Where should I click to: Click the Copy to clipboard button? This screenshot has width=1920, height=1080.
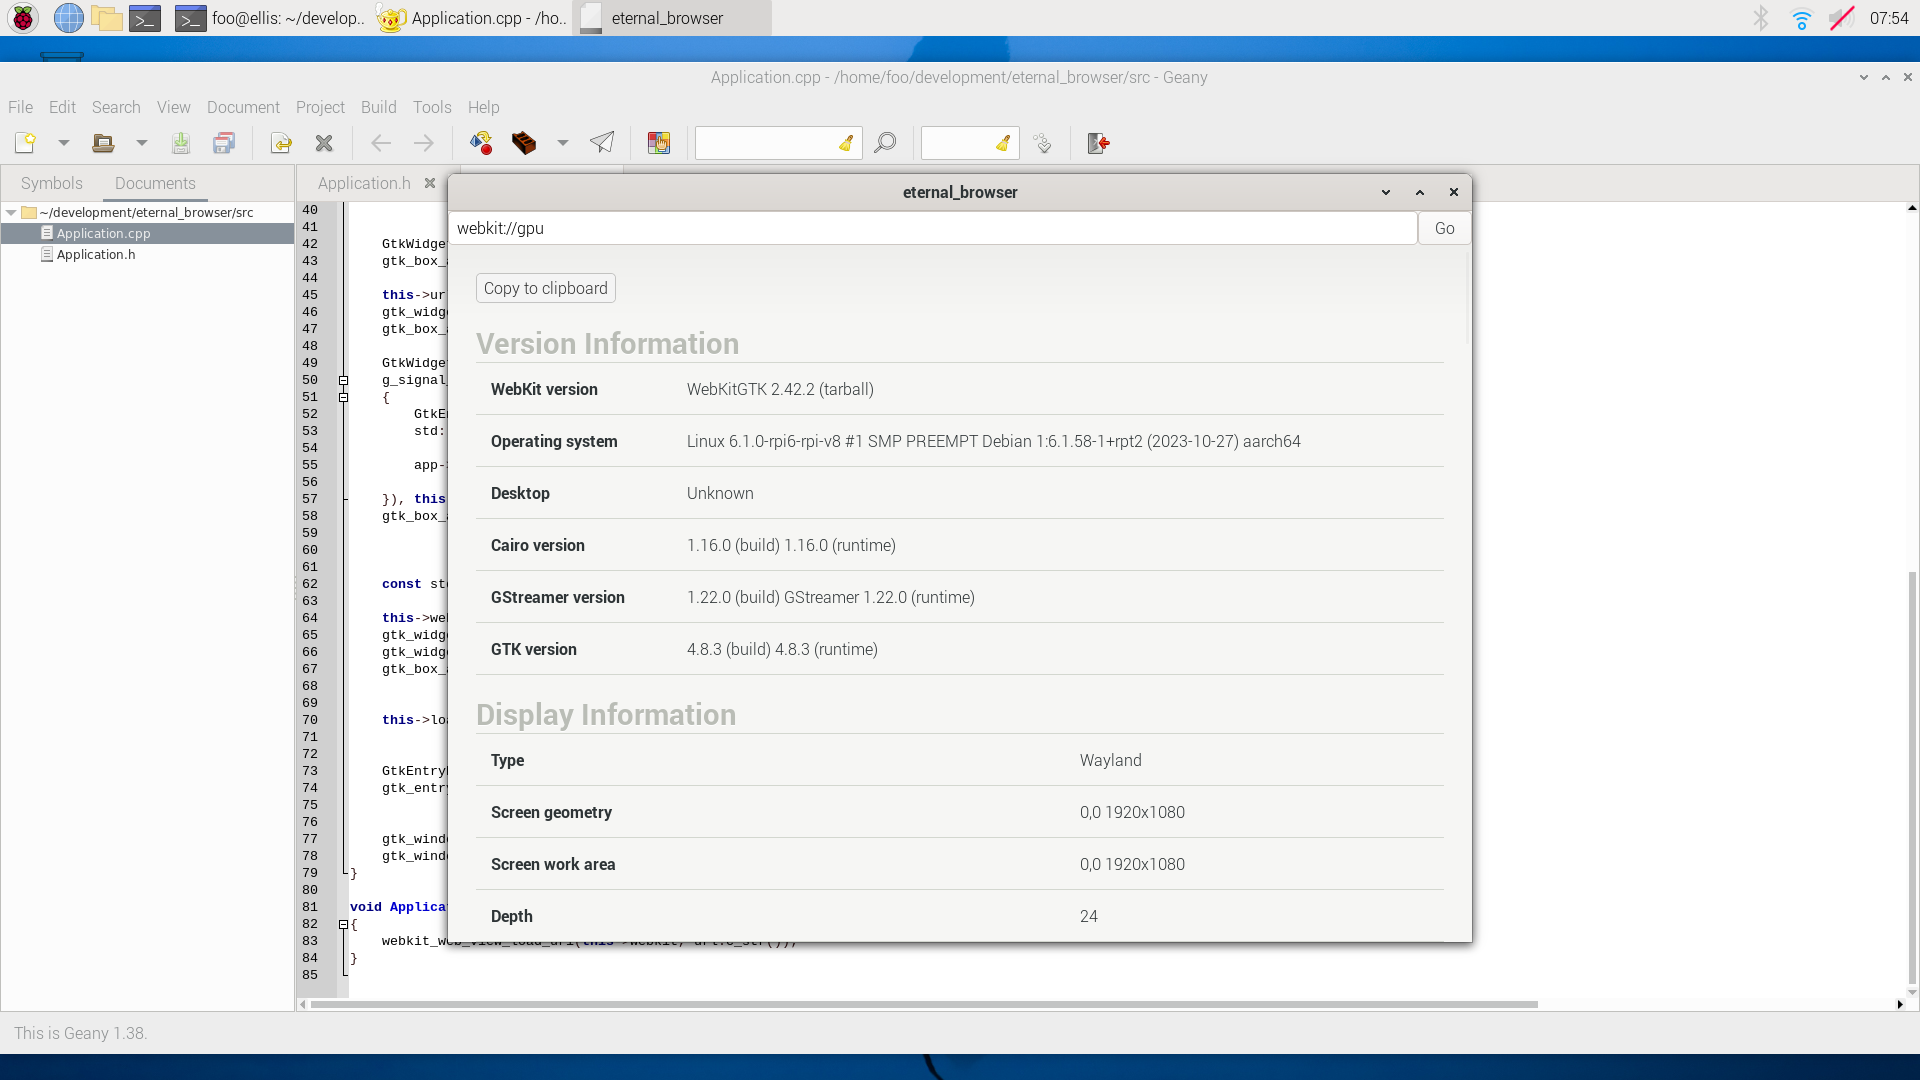pyautogui.click(x=545, y=288)
